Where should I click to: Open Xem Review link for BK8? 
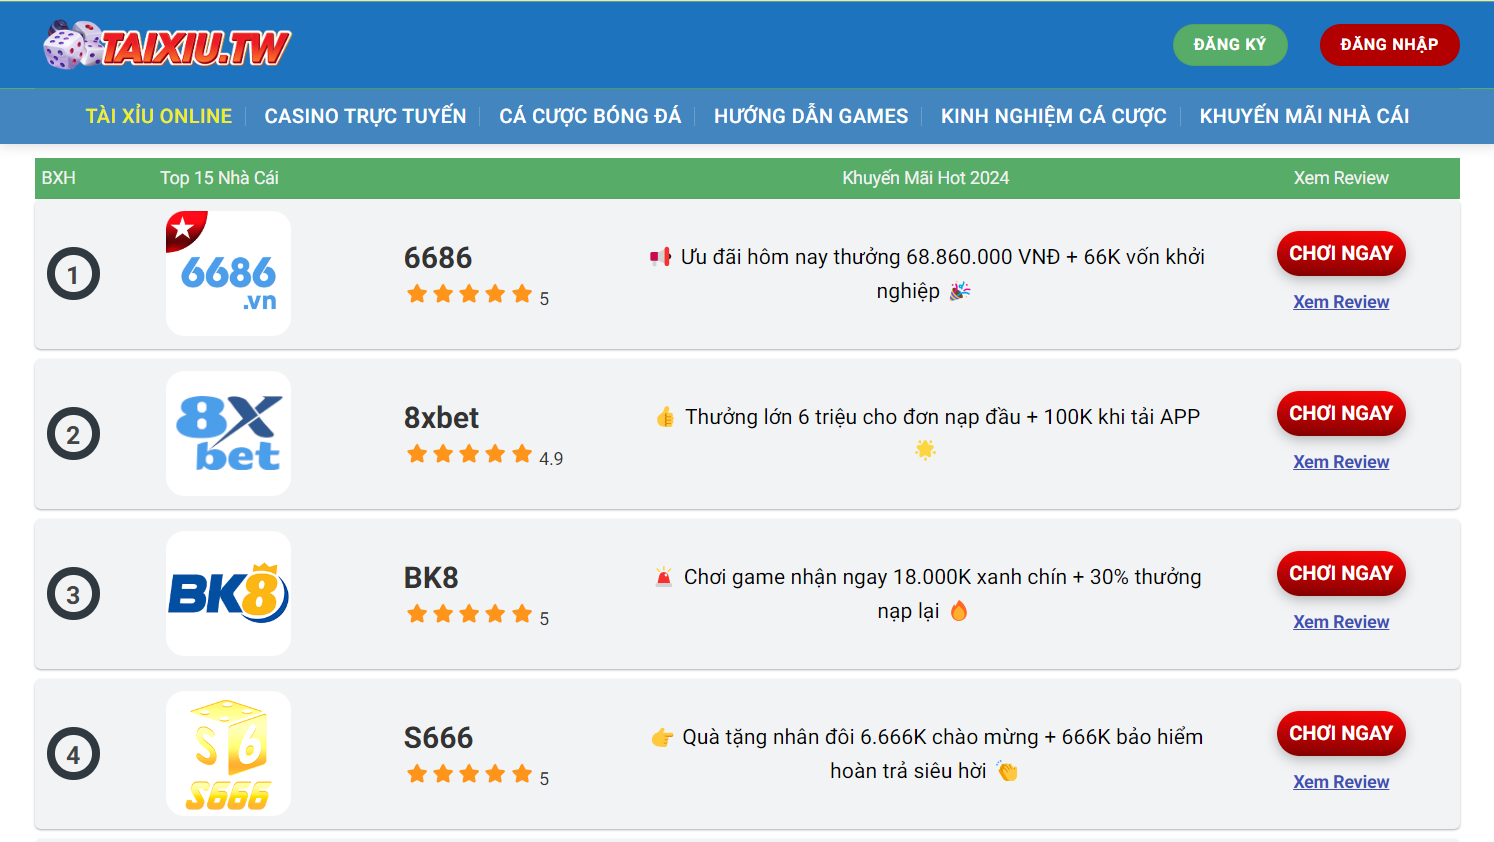(1341, 622)
